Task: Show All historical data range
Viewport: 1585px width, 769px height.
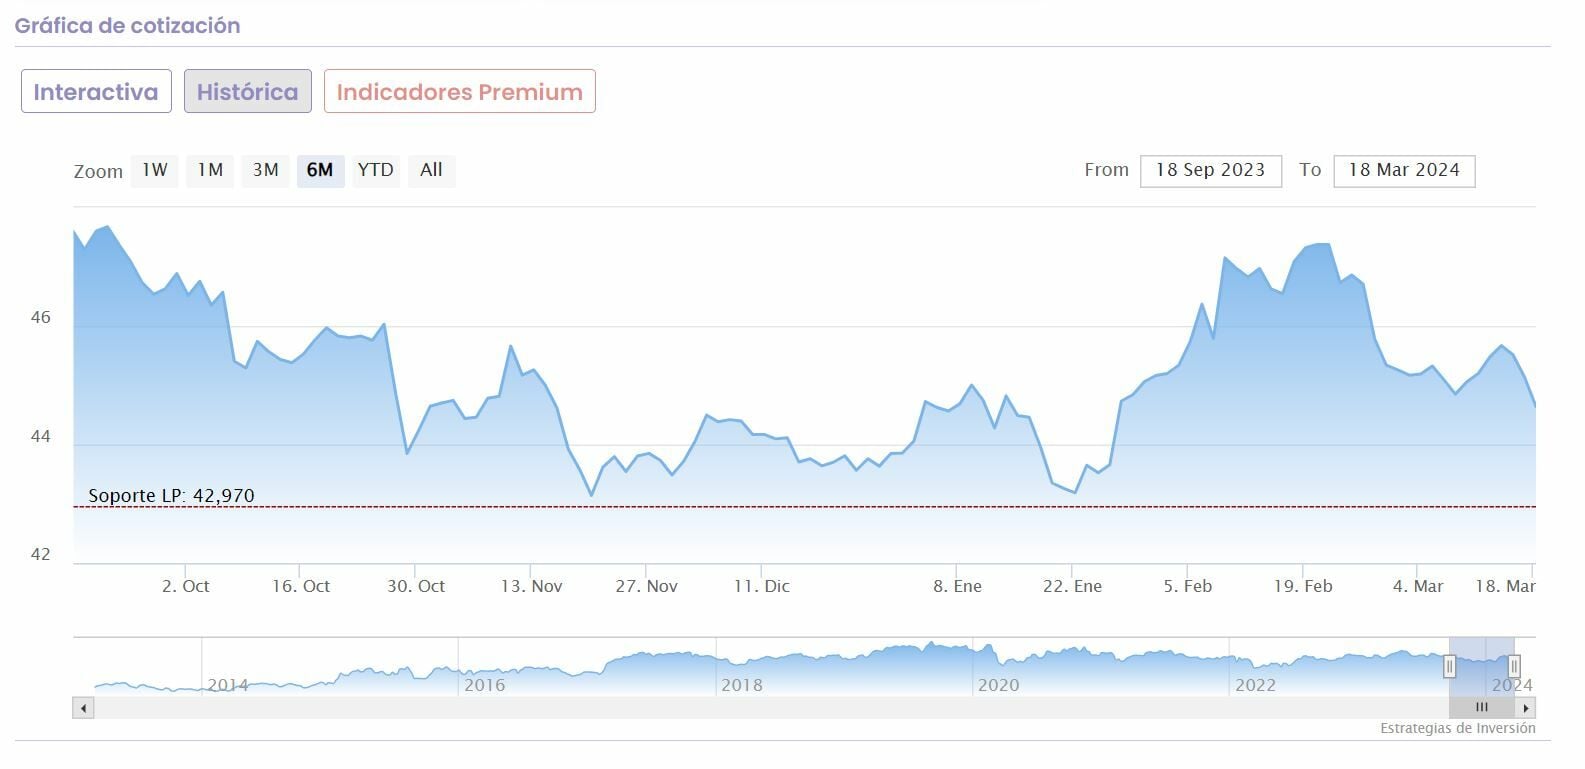Action: 431,170
